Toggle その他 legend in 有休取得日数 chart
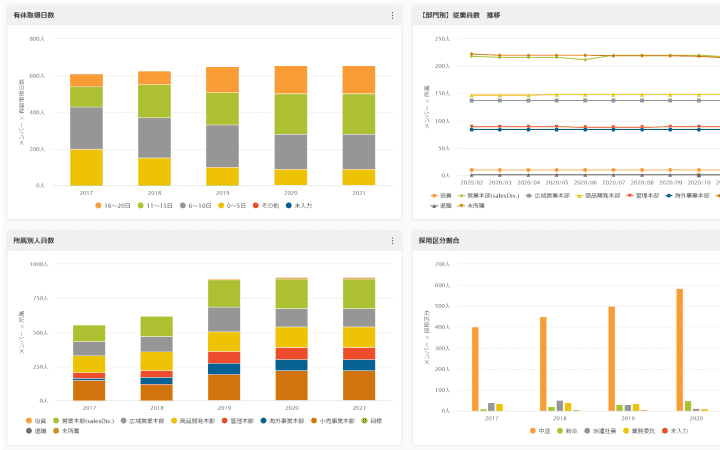Image resolution: width=720 pixels, height=450 pixels. 266,206
